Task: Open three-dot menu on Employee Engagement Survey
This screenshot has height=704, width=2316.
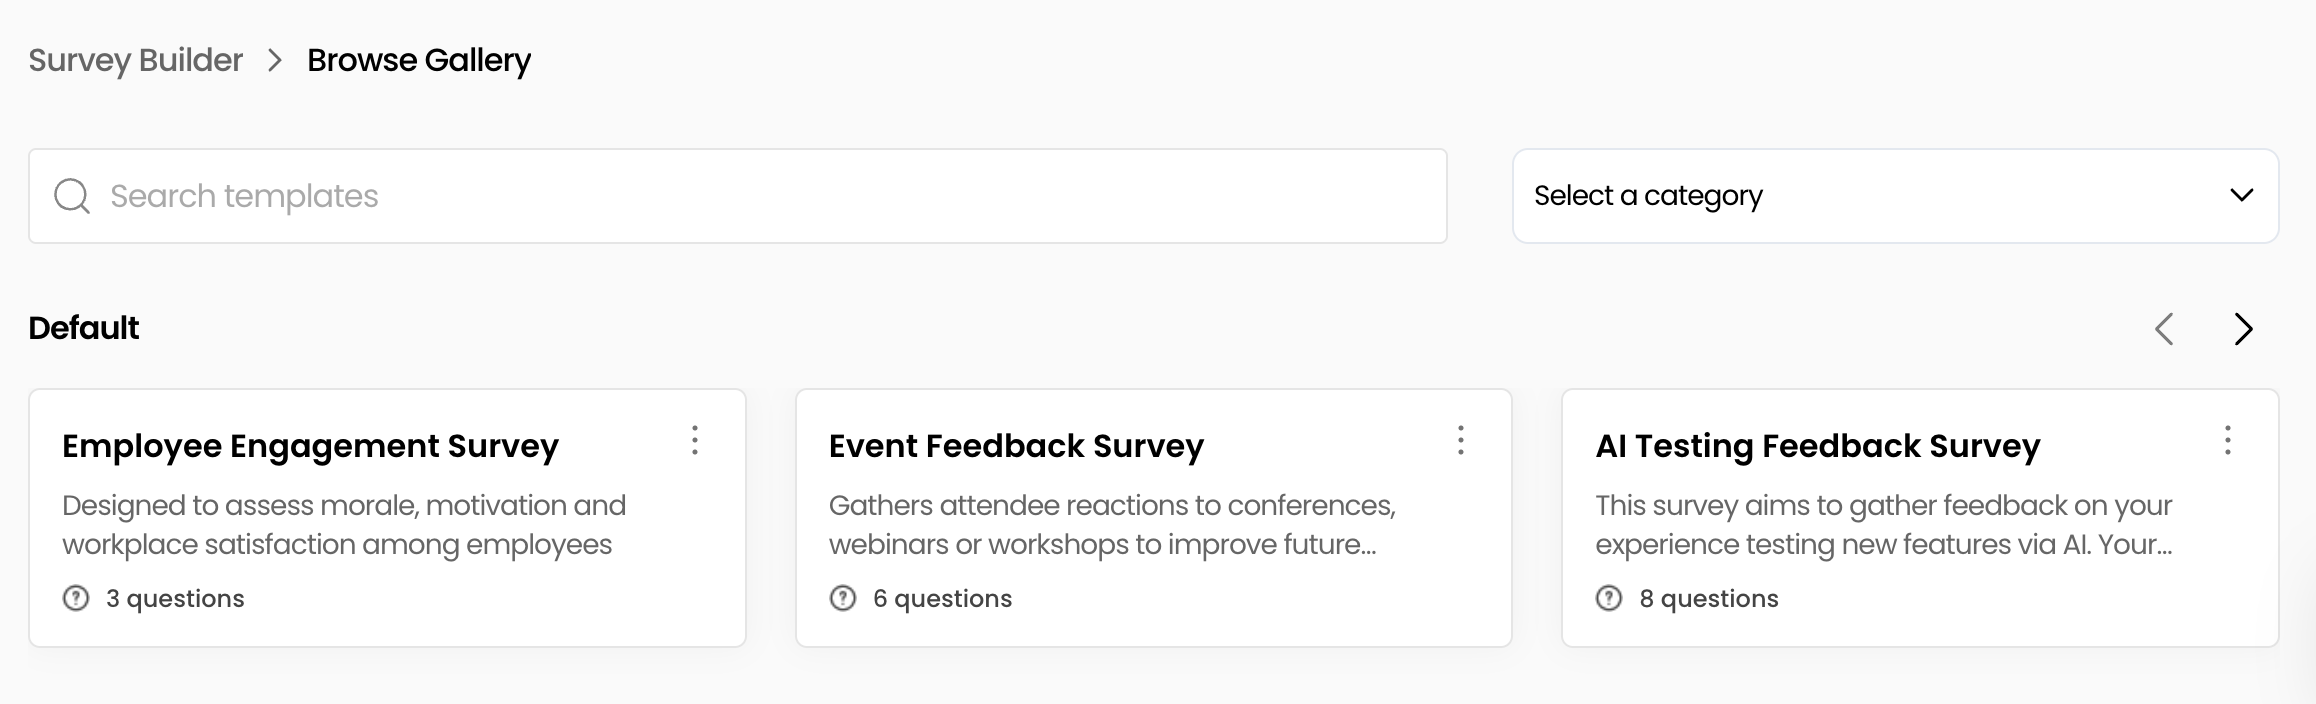Action: pyautogui.click(x=695, y=441)
